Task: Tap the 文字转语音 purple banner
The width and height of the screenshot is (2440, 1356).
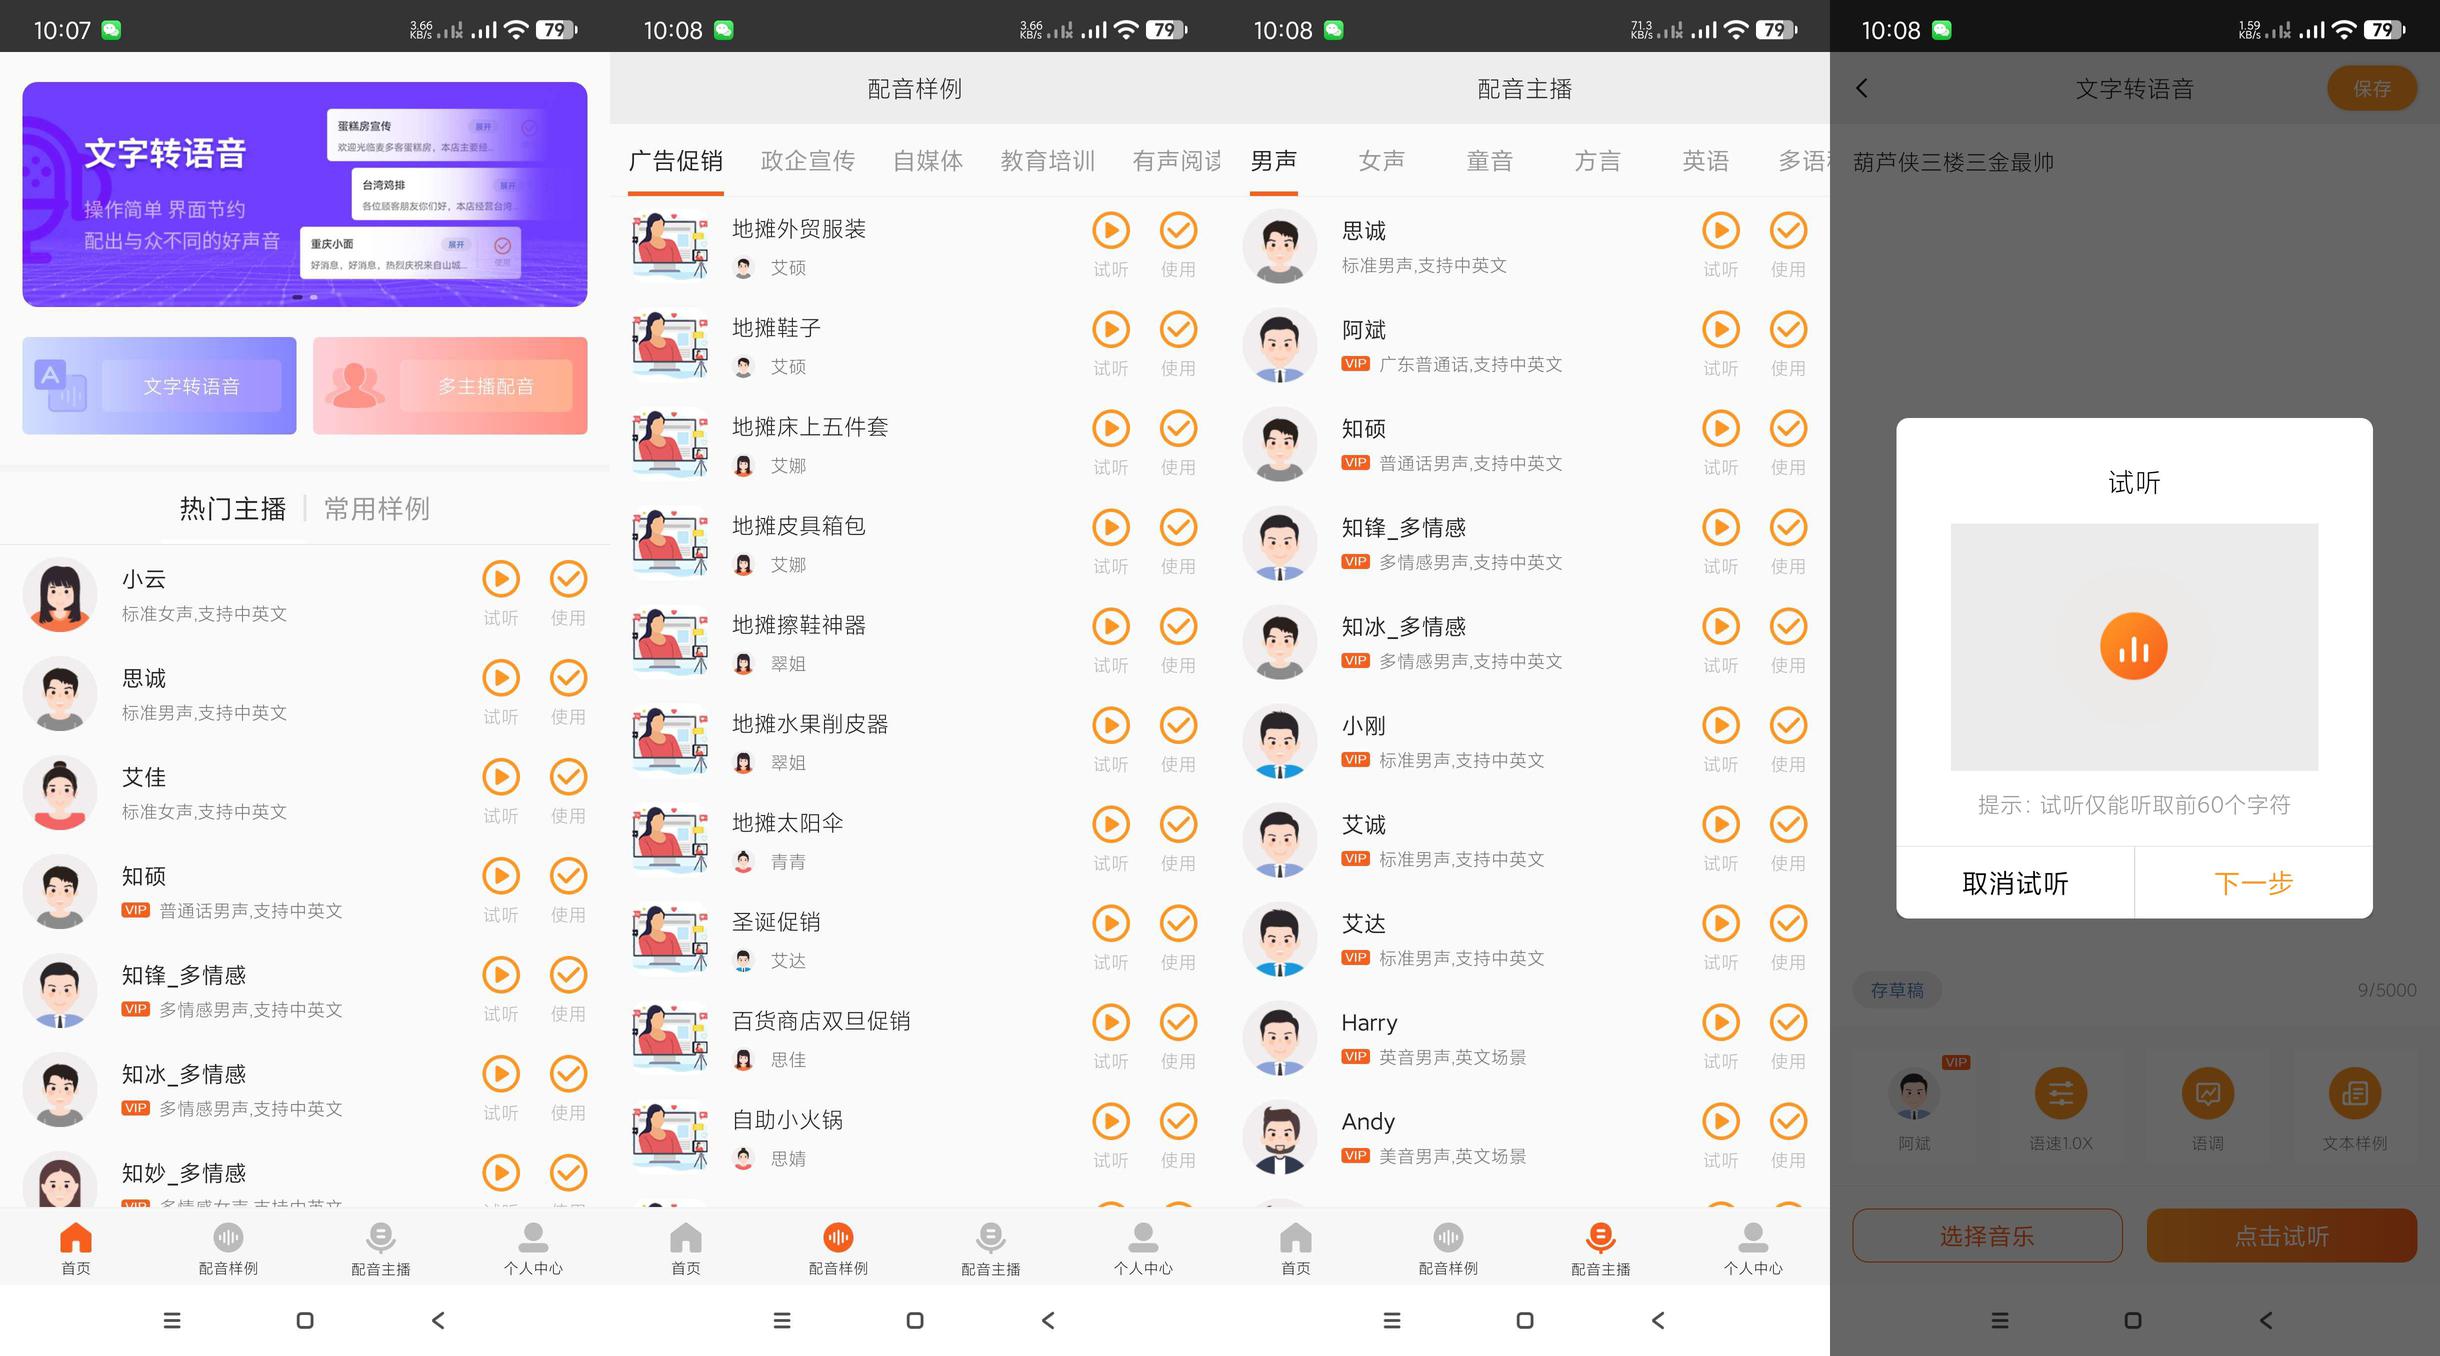Action: (304, 194)
